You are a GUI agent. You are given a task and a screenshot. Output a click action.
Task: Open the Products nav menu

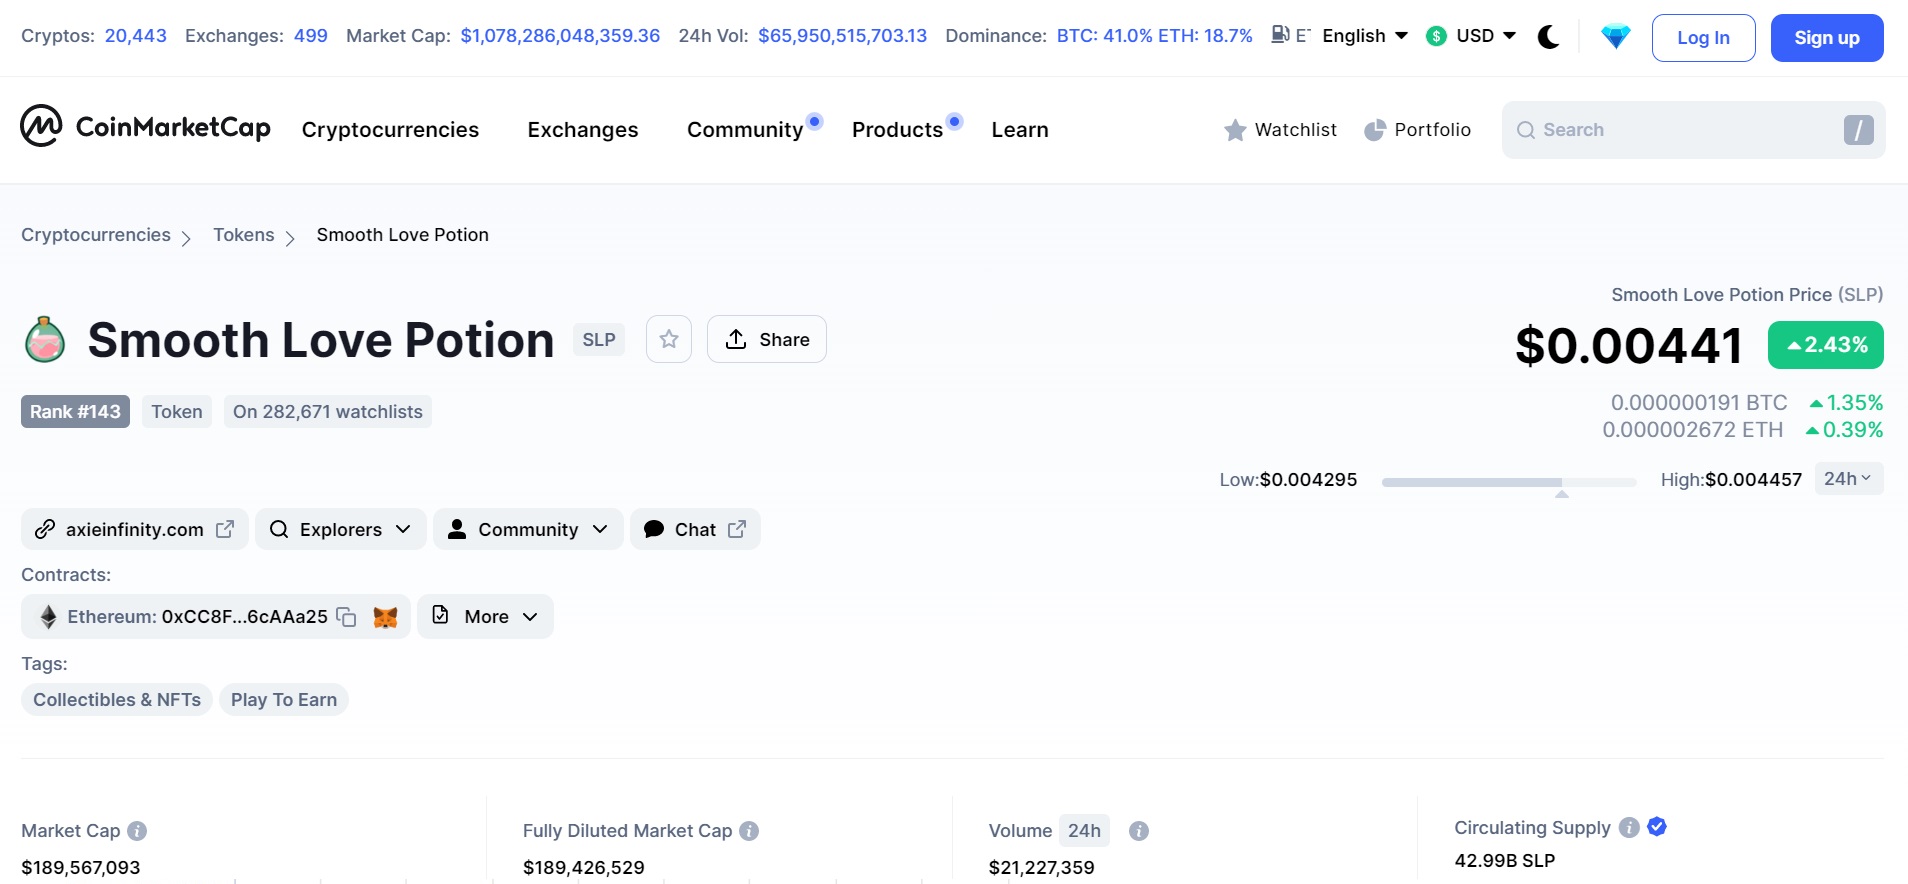tap(897, 130)
